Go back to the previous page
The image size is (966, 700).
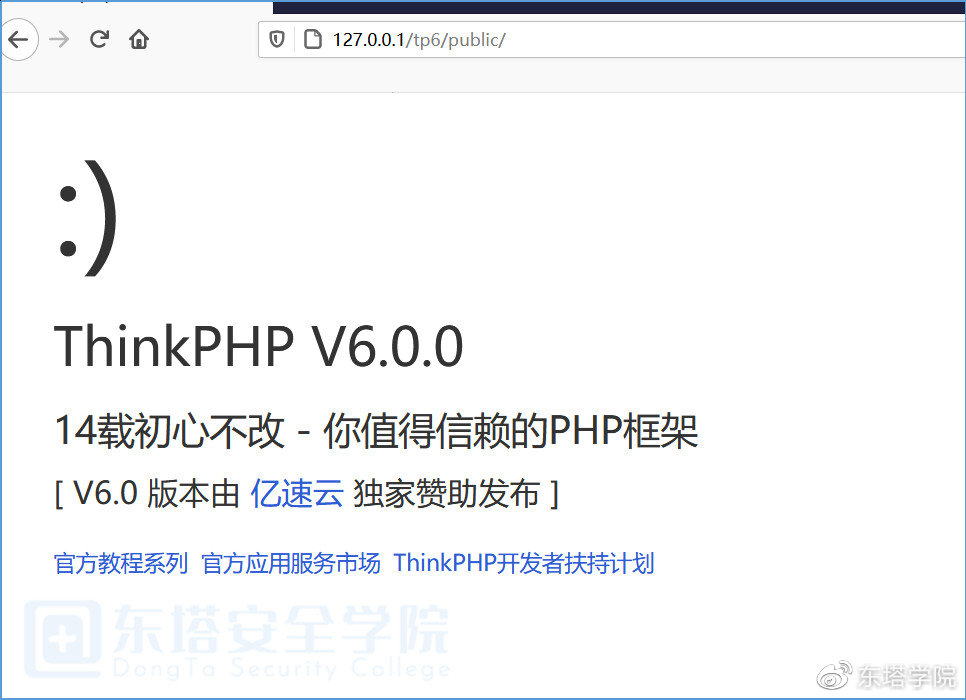[x=19, y=40]
